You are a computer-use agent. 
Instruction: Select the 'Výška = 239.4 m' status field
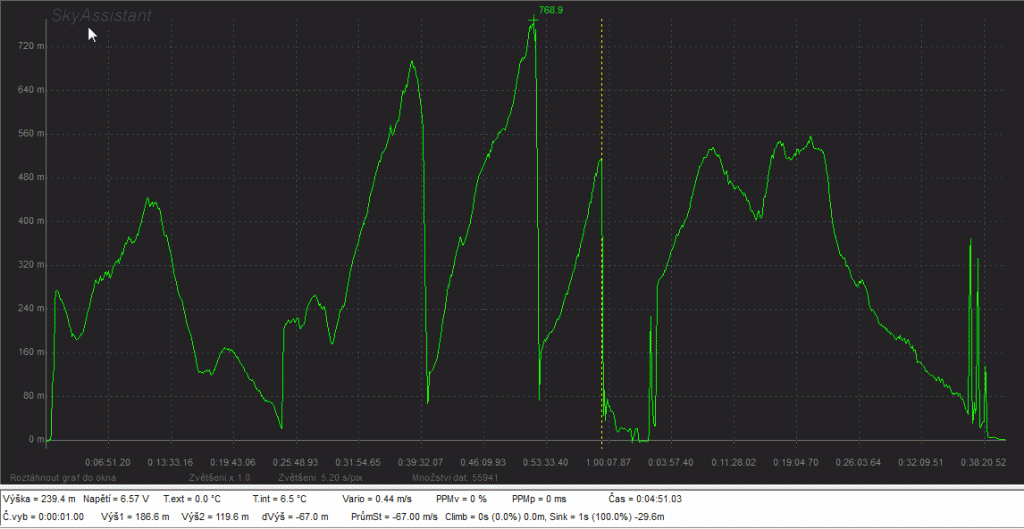click(40, 498)
